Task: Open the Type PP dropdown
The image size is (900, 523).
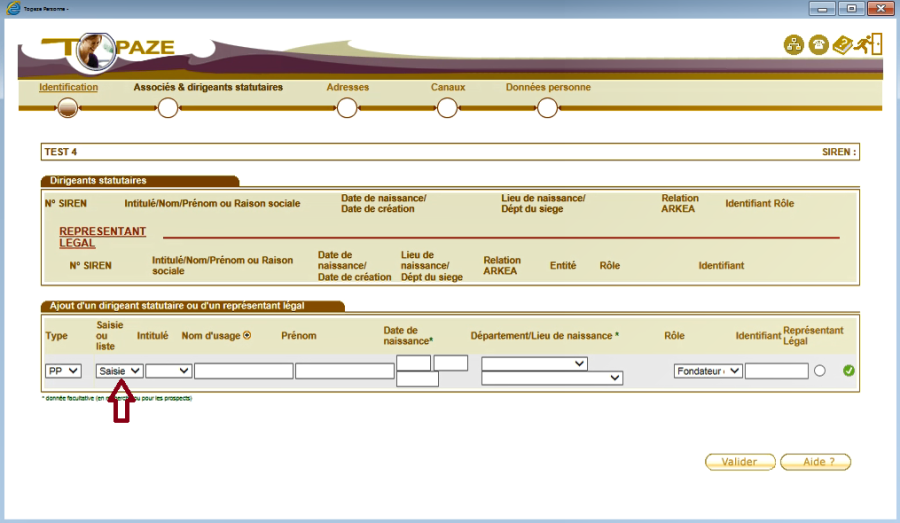Action: [x=63, y=371]
